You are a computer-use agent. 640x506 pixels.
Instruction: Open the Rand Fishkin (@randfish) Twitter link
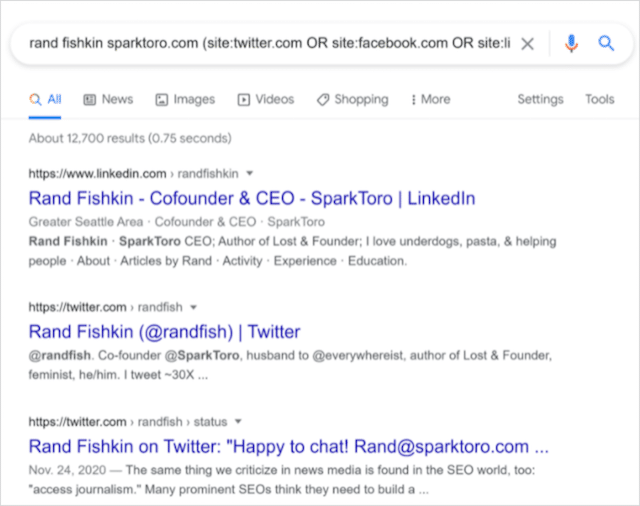pos(164,332)
